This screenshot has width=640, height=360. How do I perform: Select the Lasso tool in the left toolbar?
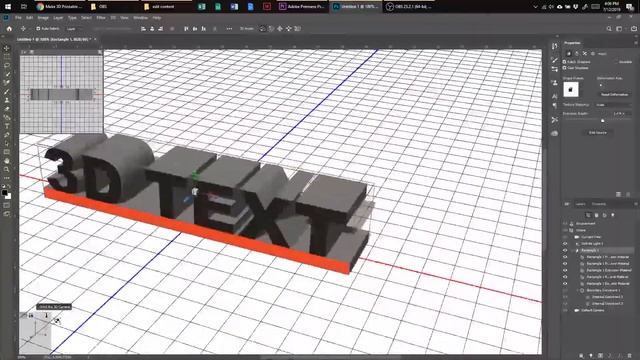pos(7,65)
